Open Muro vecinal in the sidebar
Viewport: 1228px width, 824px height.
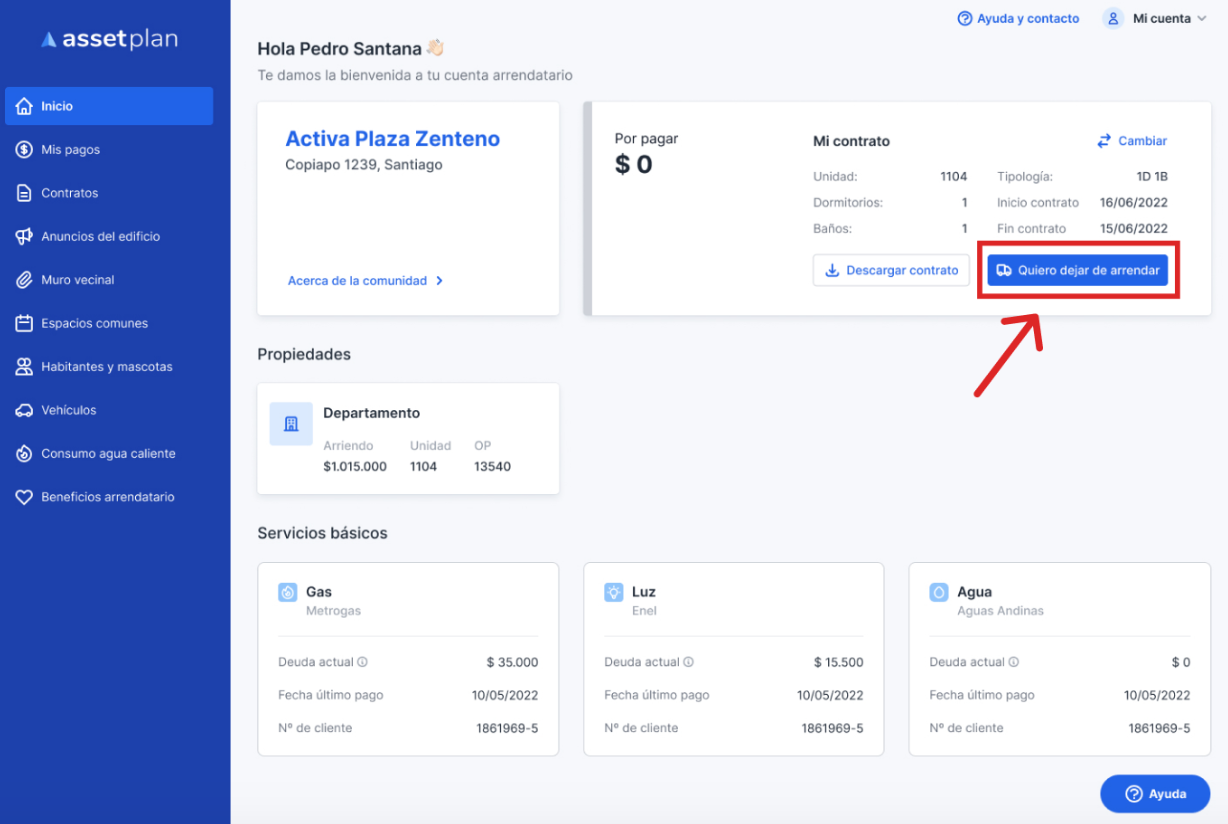[x=109, y=280]
